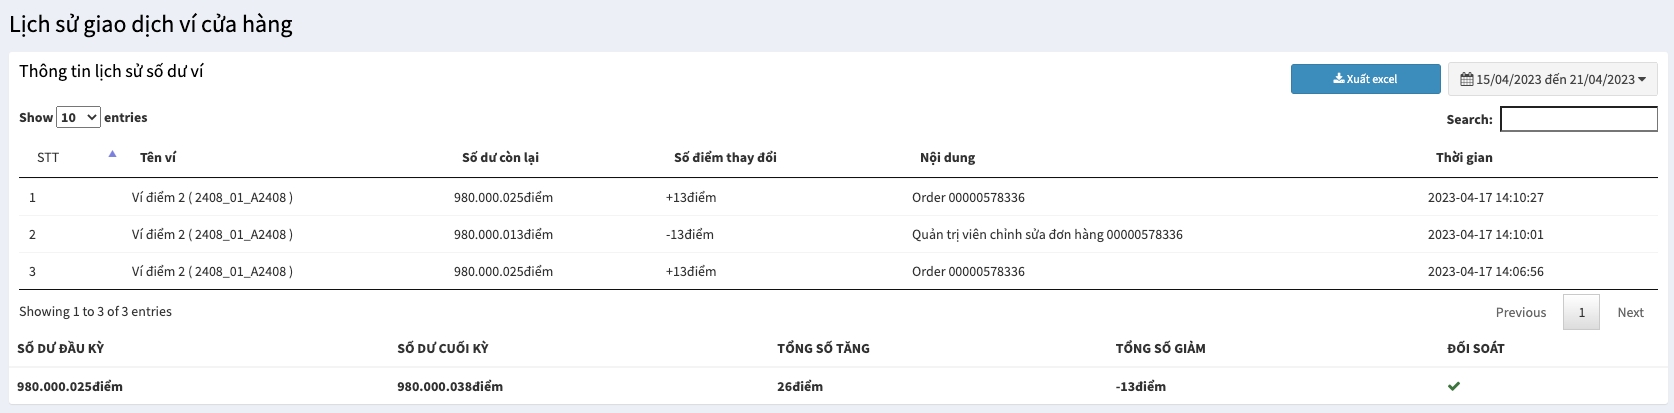Open the Show entries count dropdown

point(78,117)
